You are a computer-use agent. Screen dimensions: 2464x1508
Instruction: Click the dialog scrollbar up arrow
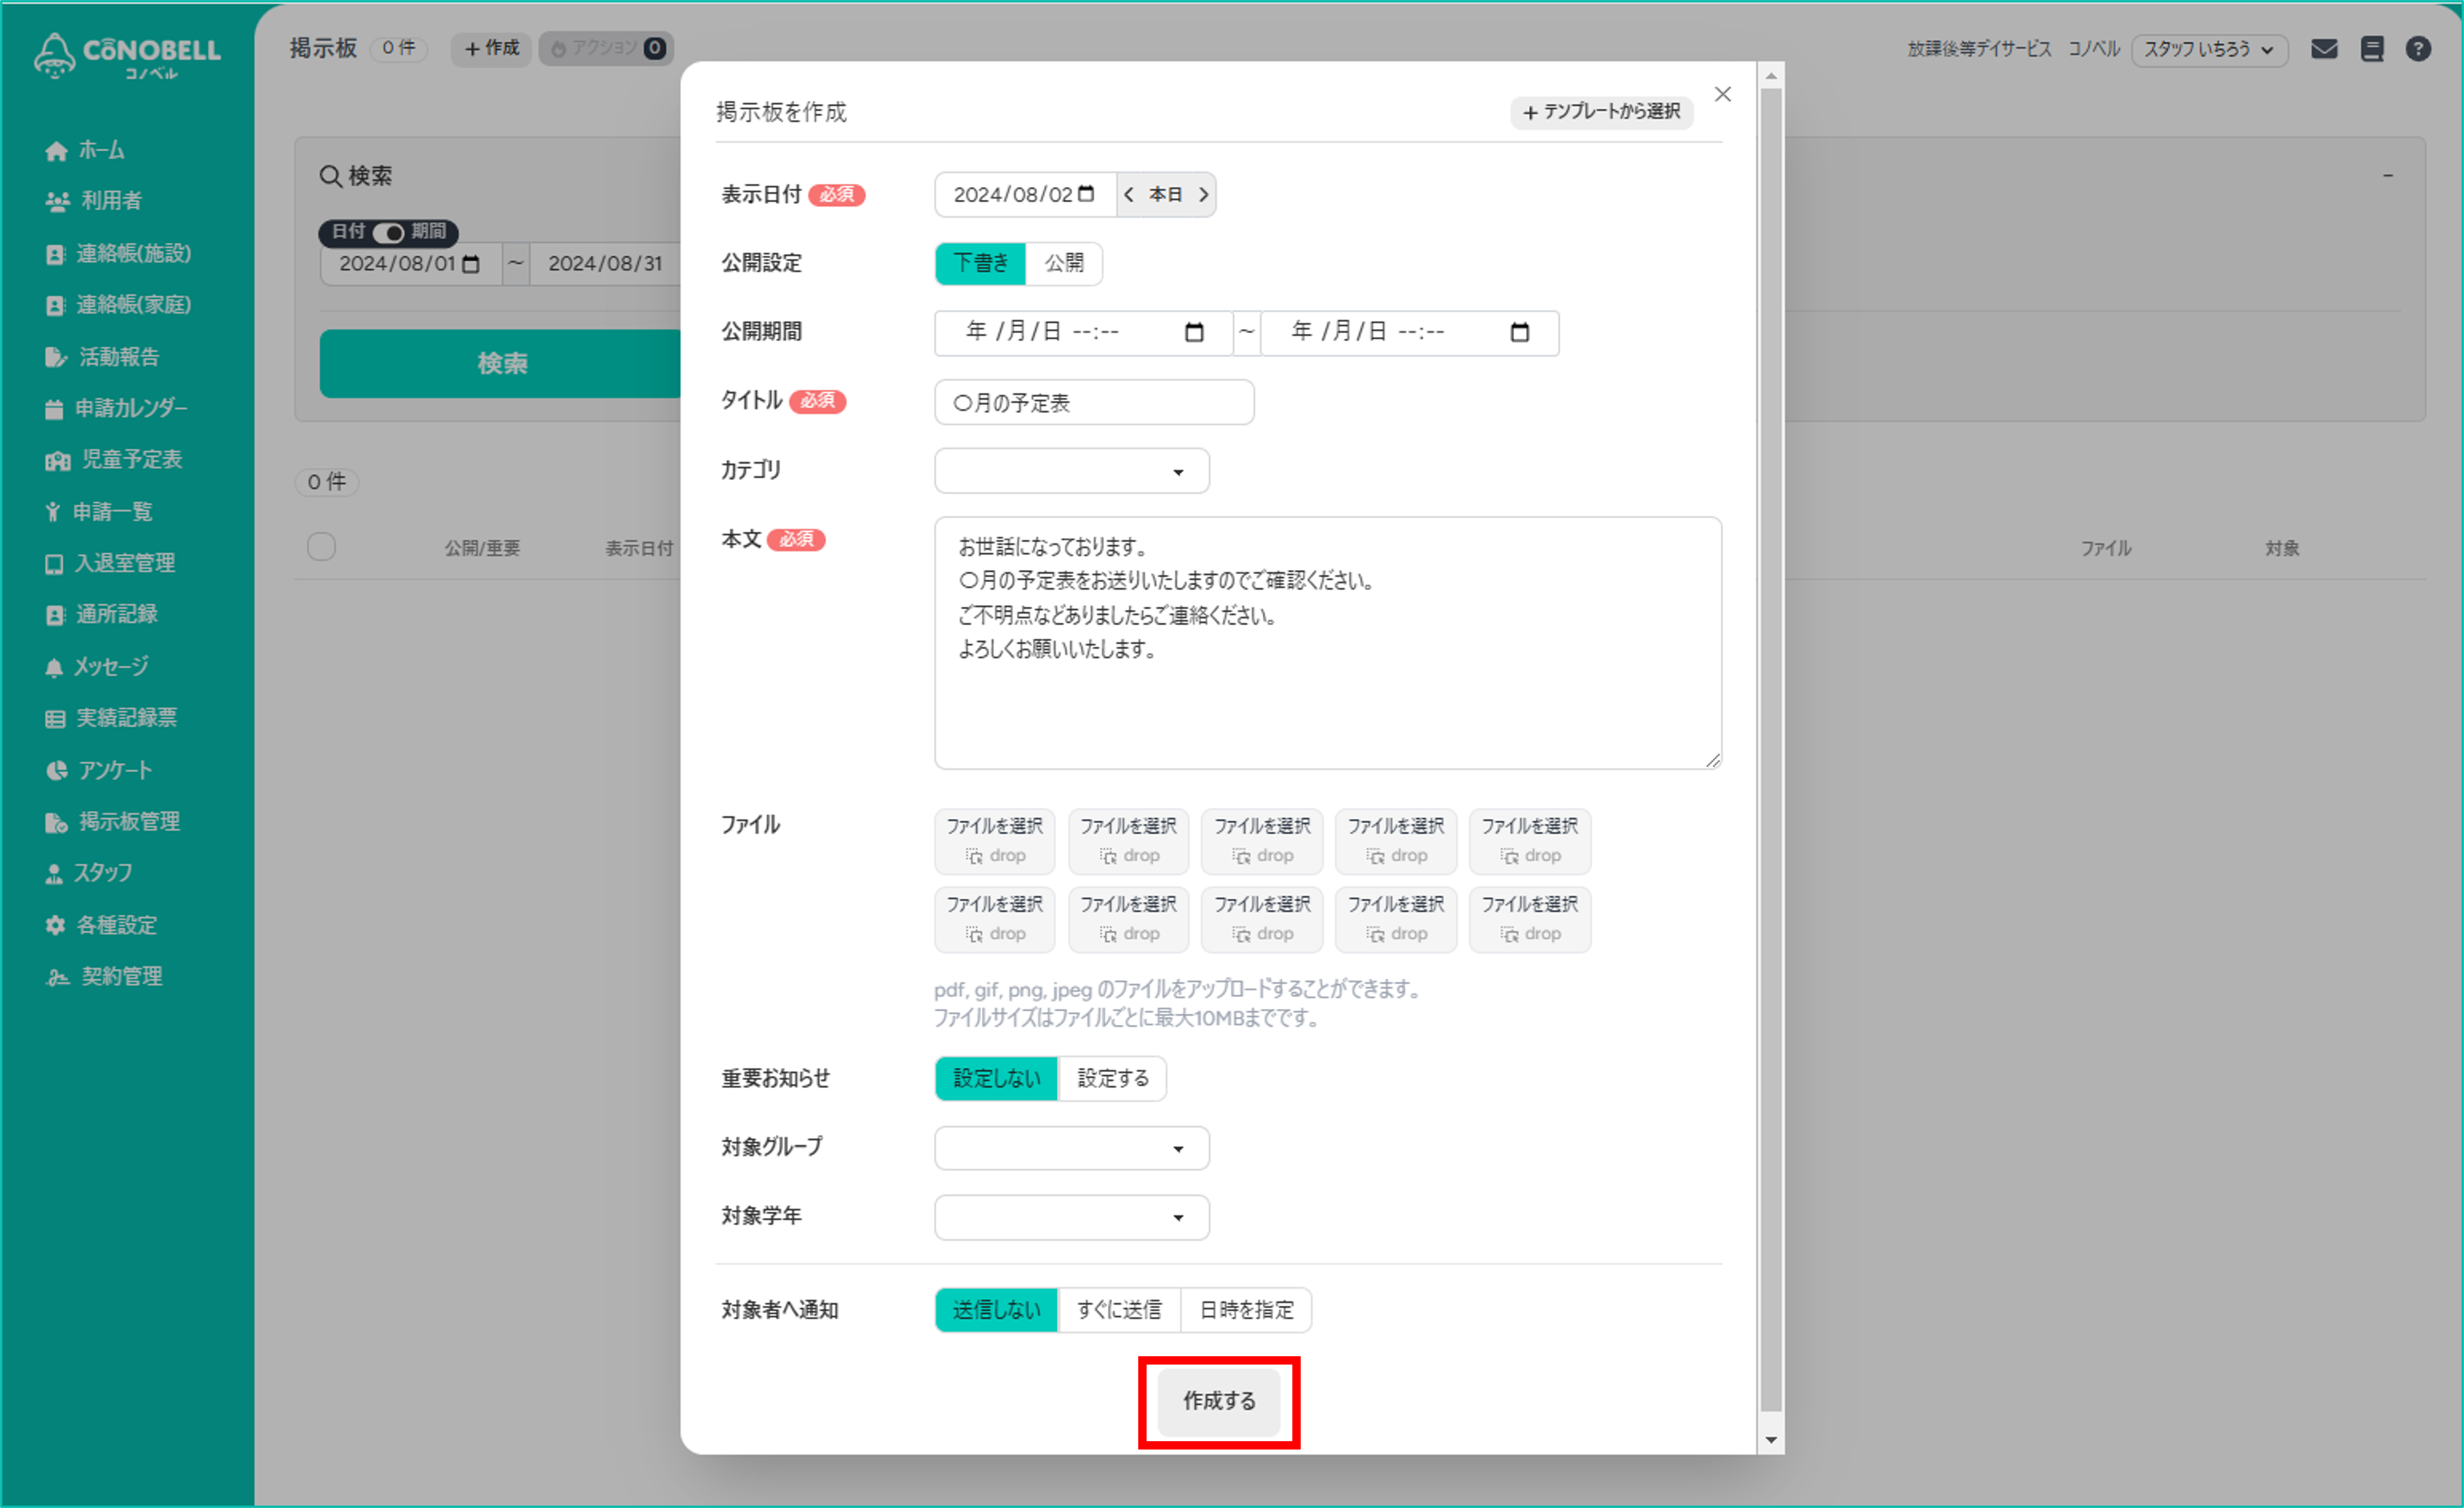pyautogui.click(x=1771, y=76)
